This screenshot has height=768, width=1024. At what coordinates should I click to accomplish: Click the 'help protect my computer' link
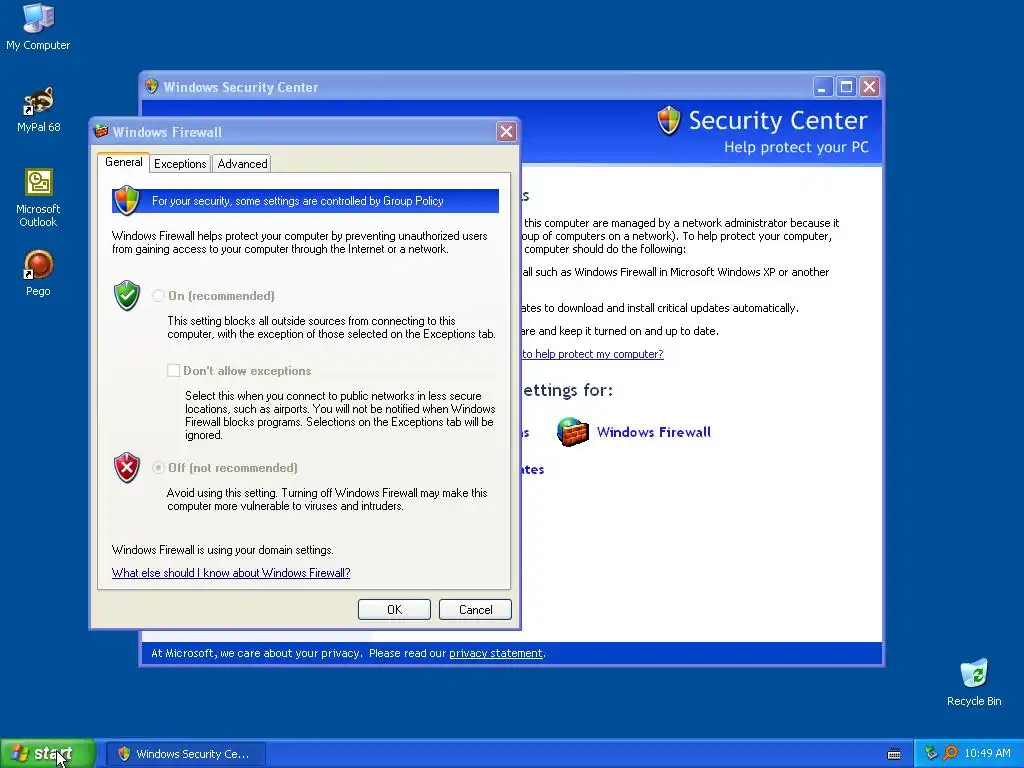click(592, 354)
